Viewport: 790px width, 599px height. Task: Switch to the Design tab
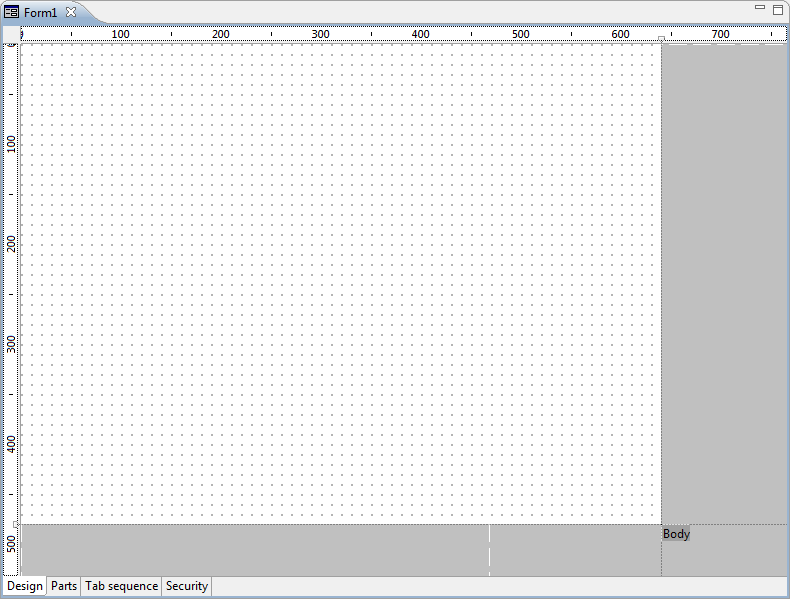pos(25,586)
